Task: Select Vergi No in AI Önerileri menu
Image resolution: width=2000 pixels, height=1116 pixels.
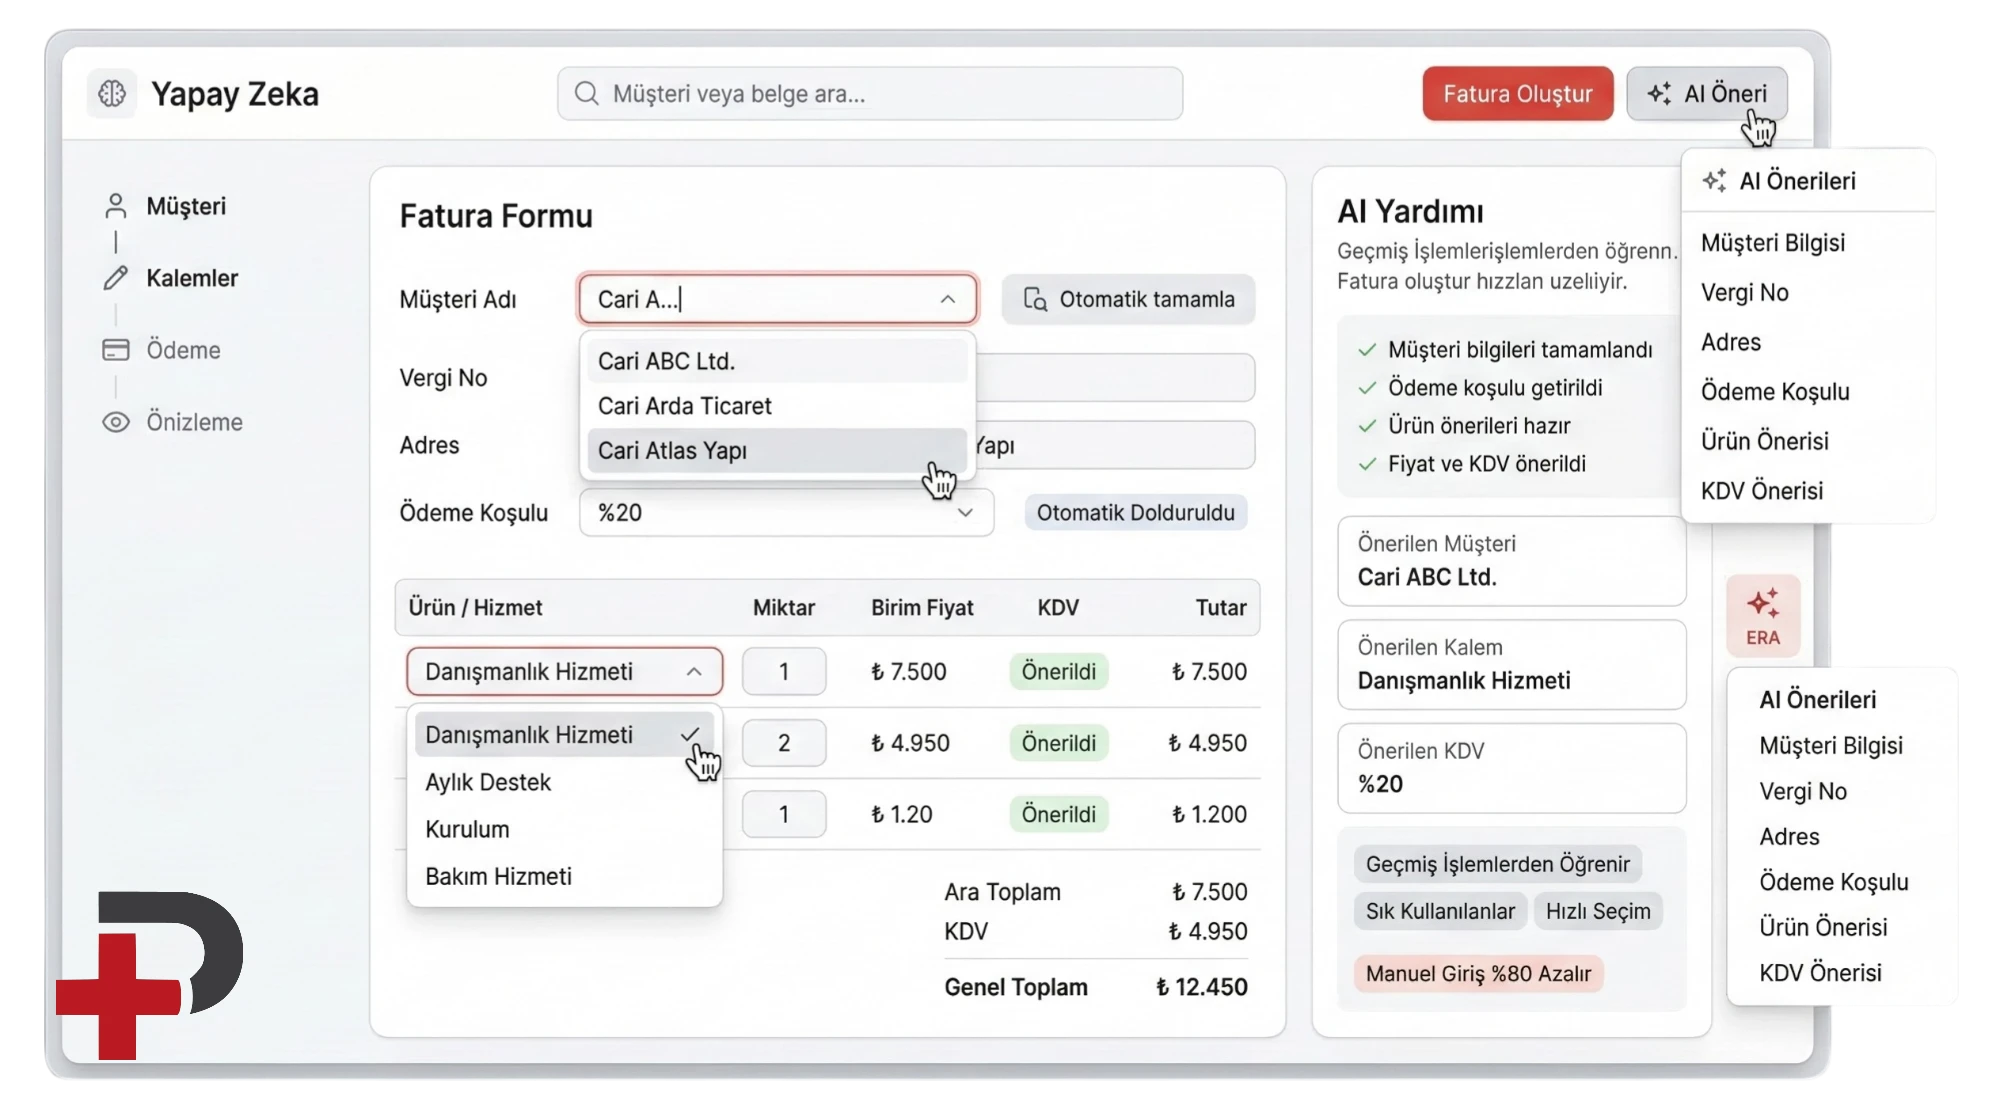Action: click(1744, 293)
